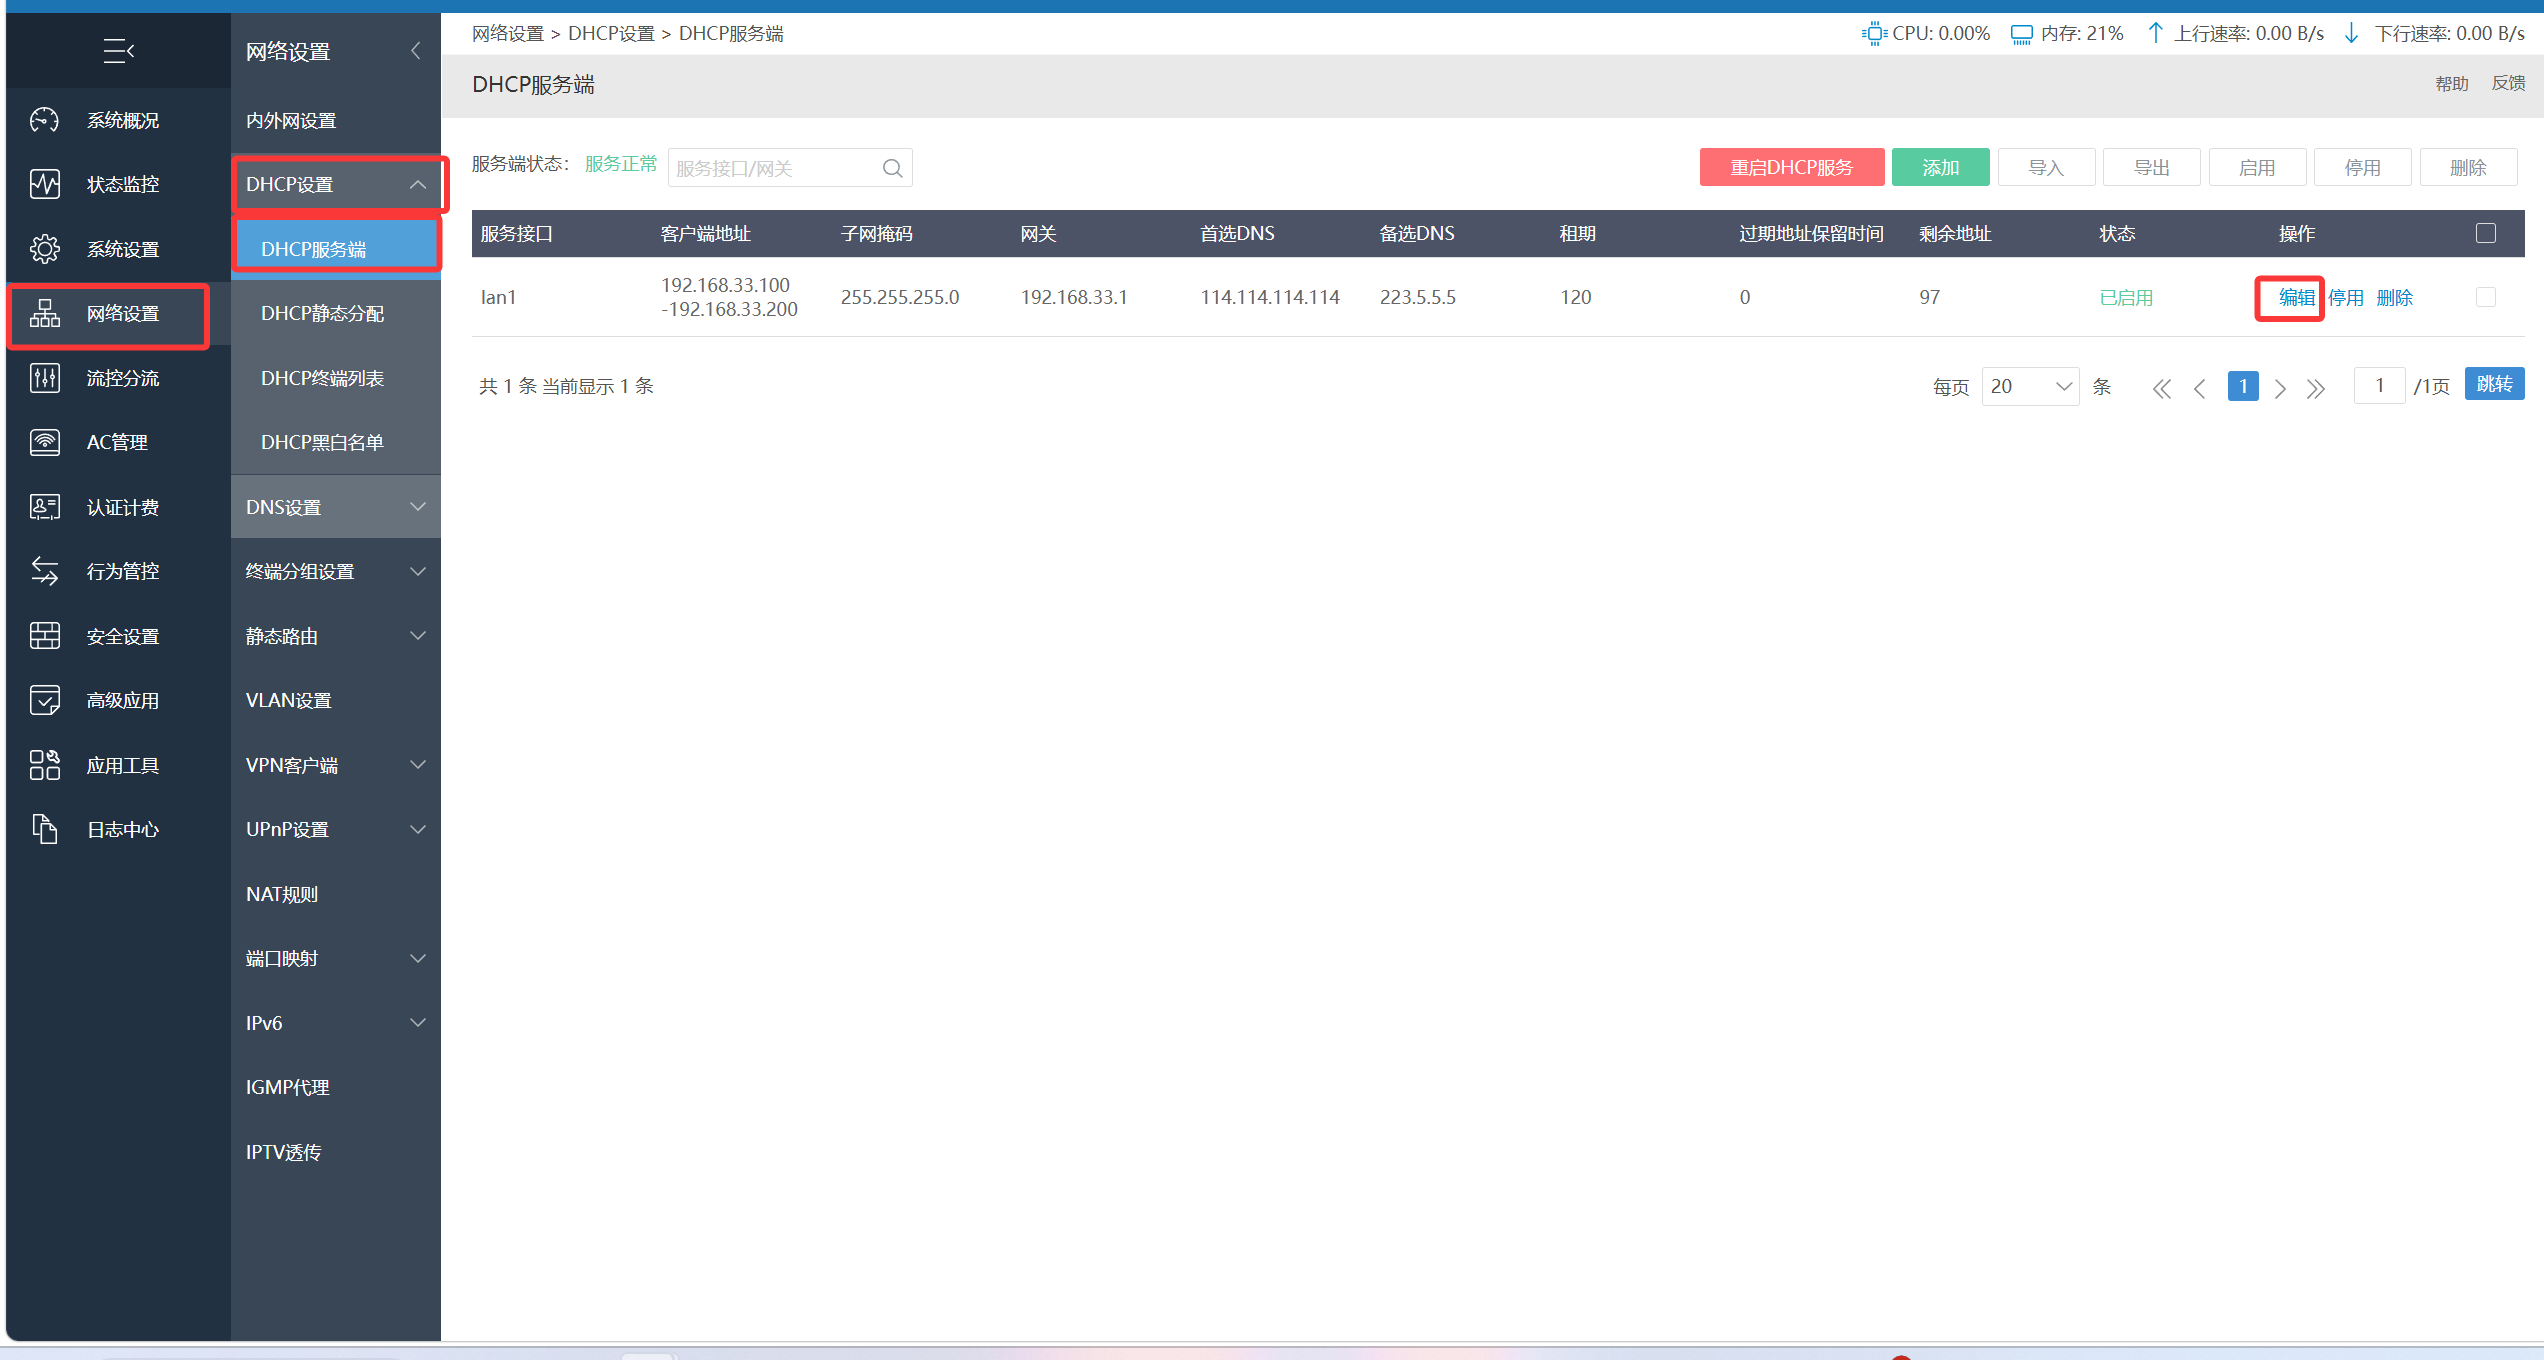This screenshot has height=1360, width=2544.
Task: Click the red 重启DHCP服务 button
Action: click(x=1791, y=168)
